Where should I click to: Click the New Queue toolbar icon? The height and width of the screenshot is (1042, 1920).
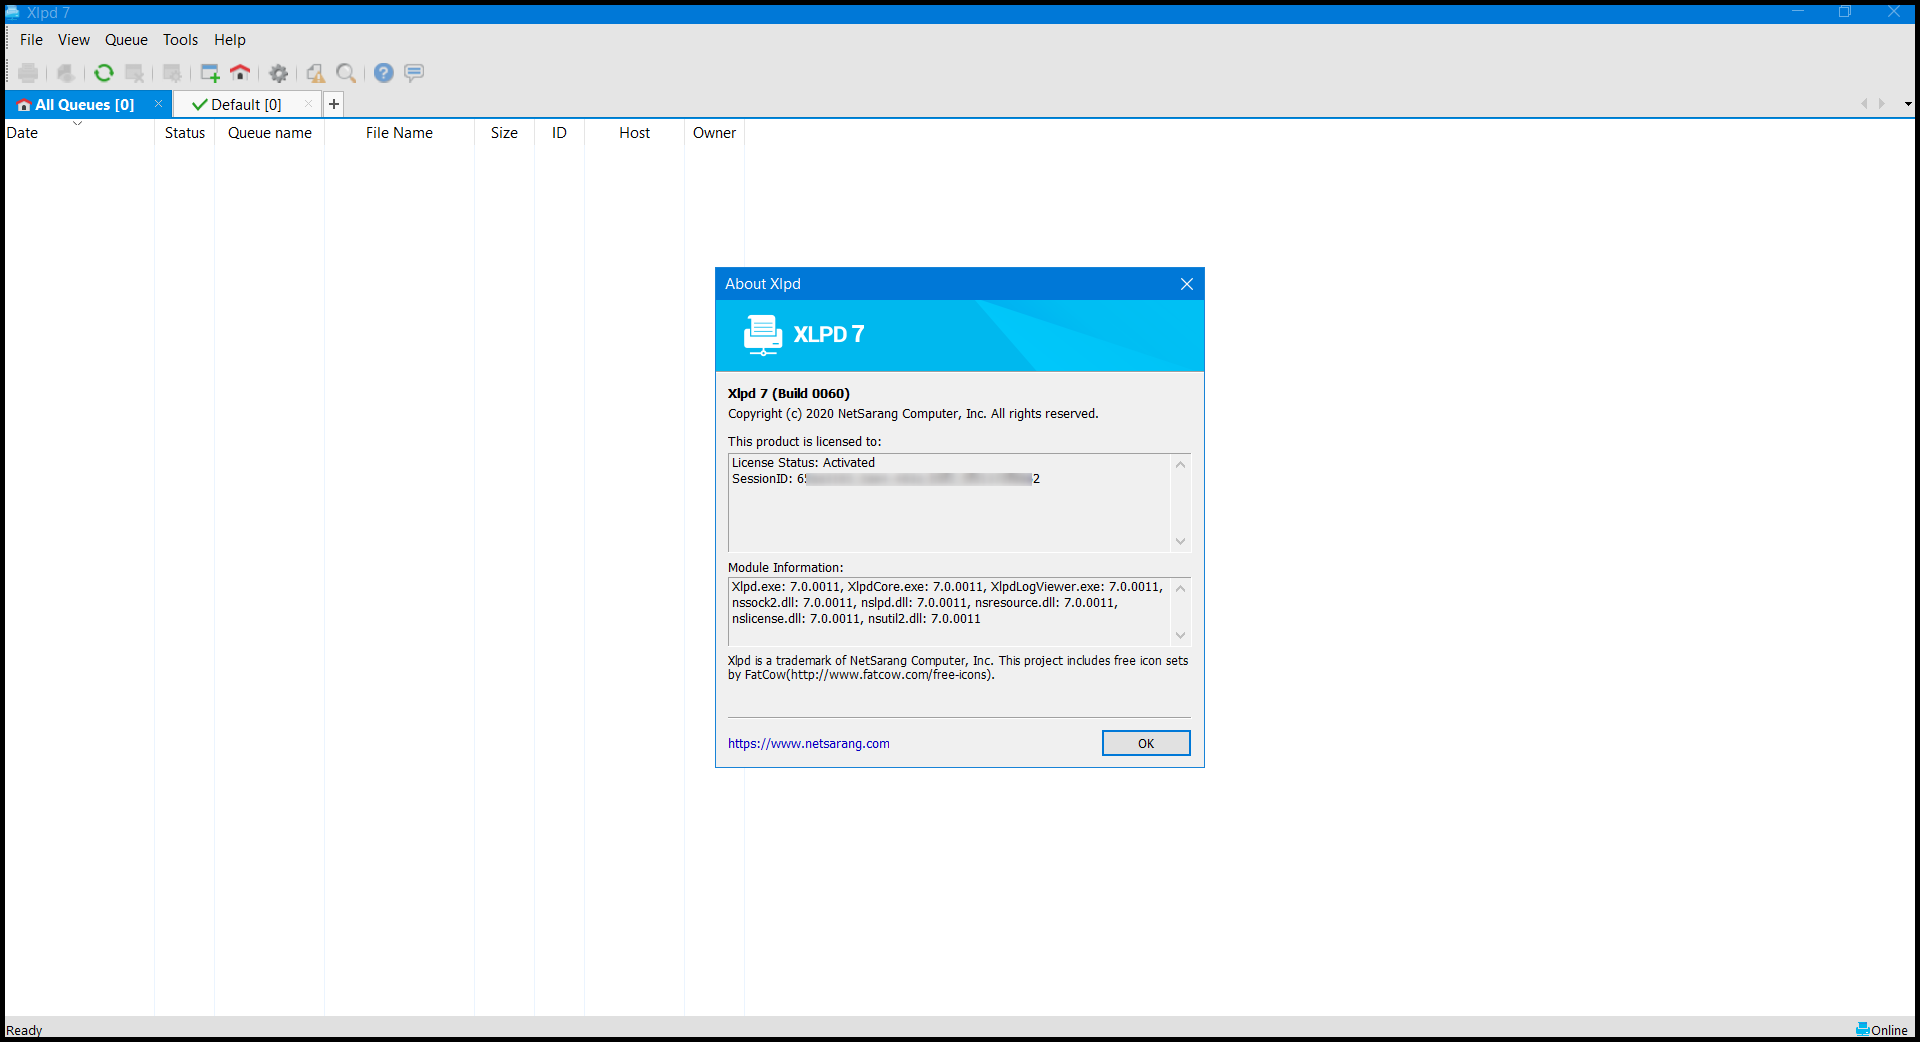tap(210, 73)
